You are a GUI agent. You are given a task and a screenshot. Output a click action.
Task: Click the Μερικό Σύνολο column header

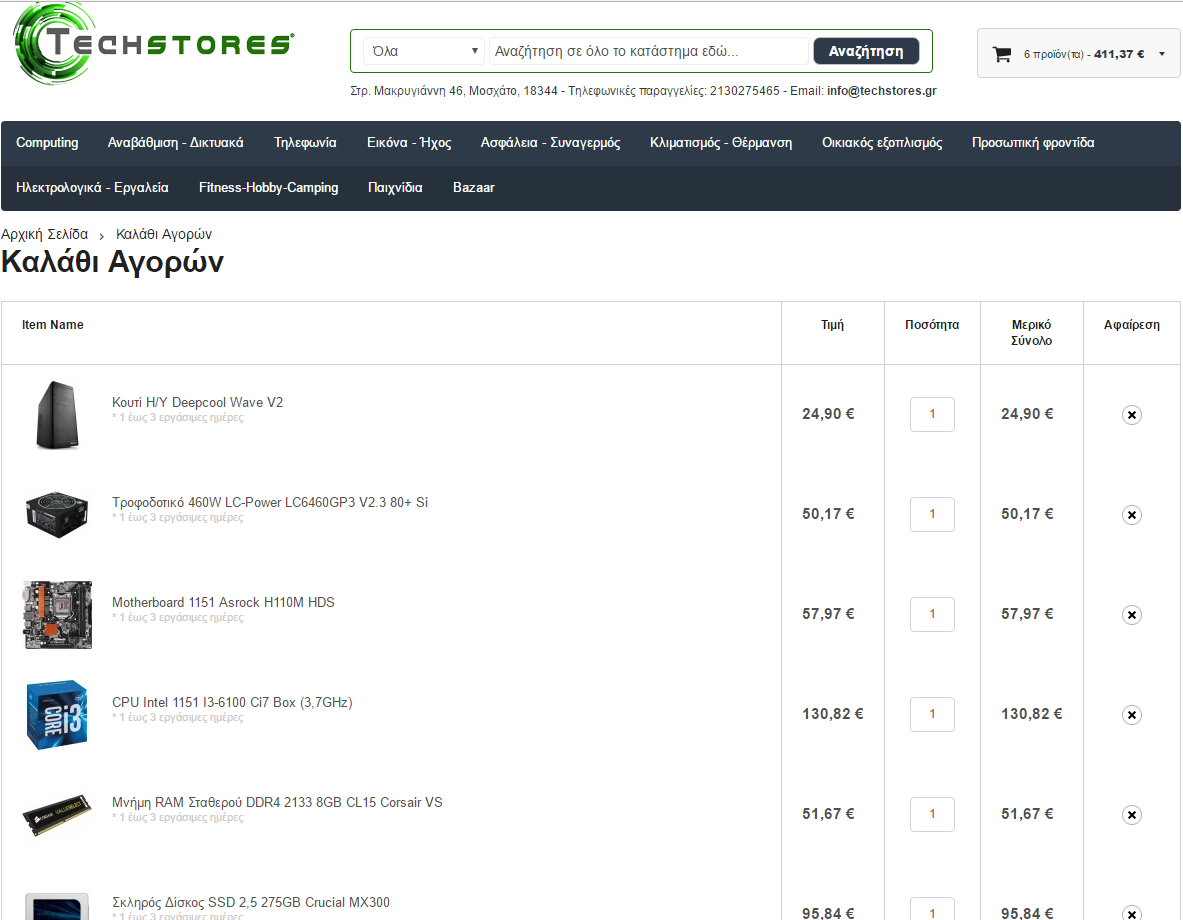tap(1031, 333)
